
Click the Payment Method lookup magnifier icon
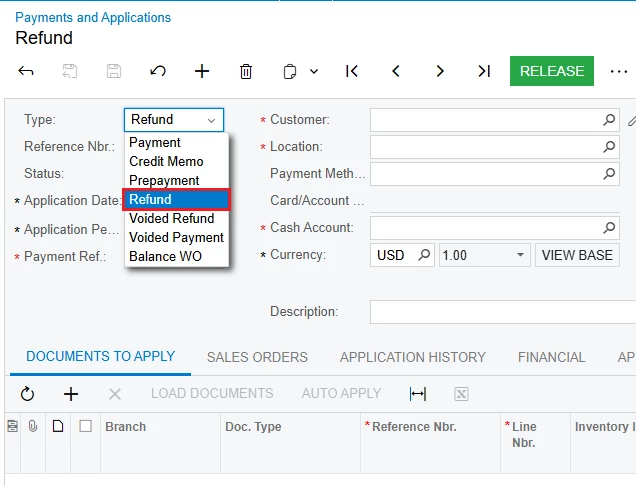[x=609, y=174]
